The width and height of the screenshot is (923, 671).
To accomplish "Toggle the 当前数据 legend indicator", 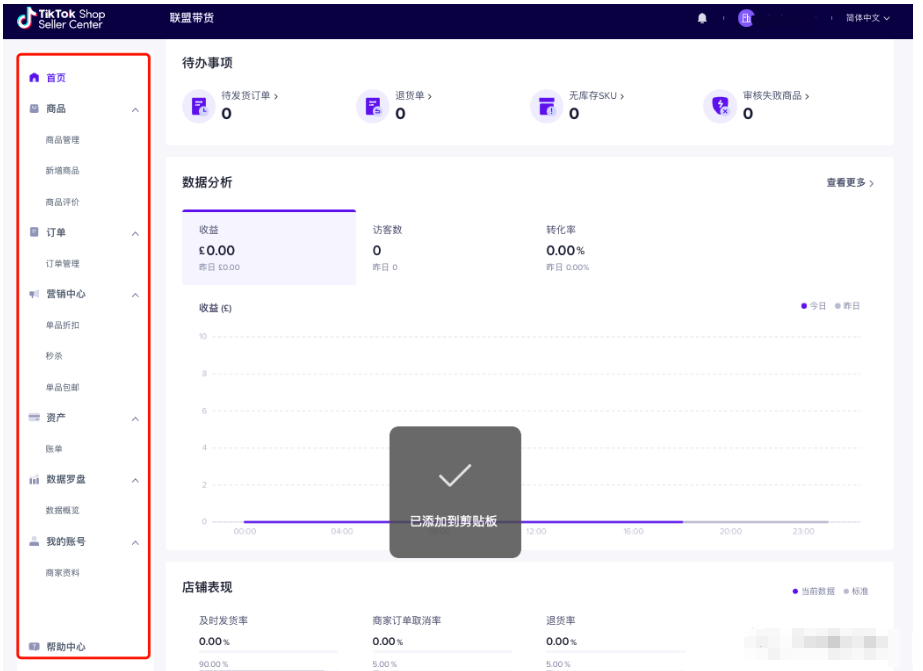I will 815,591.
